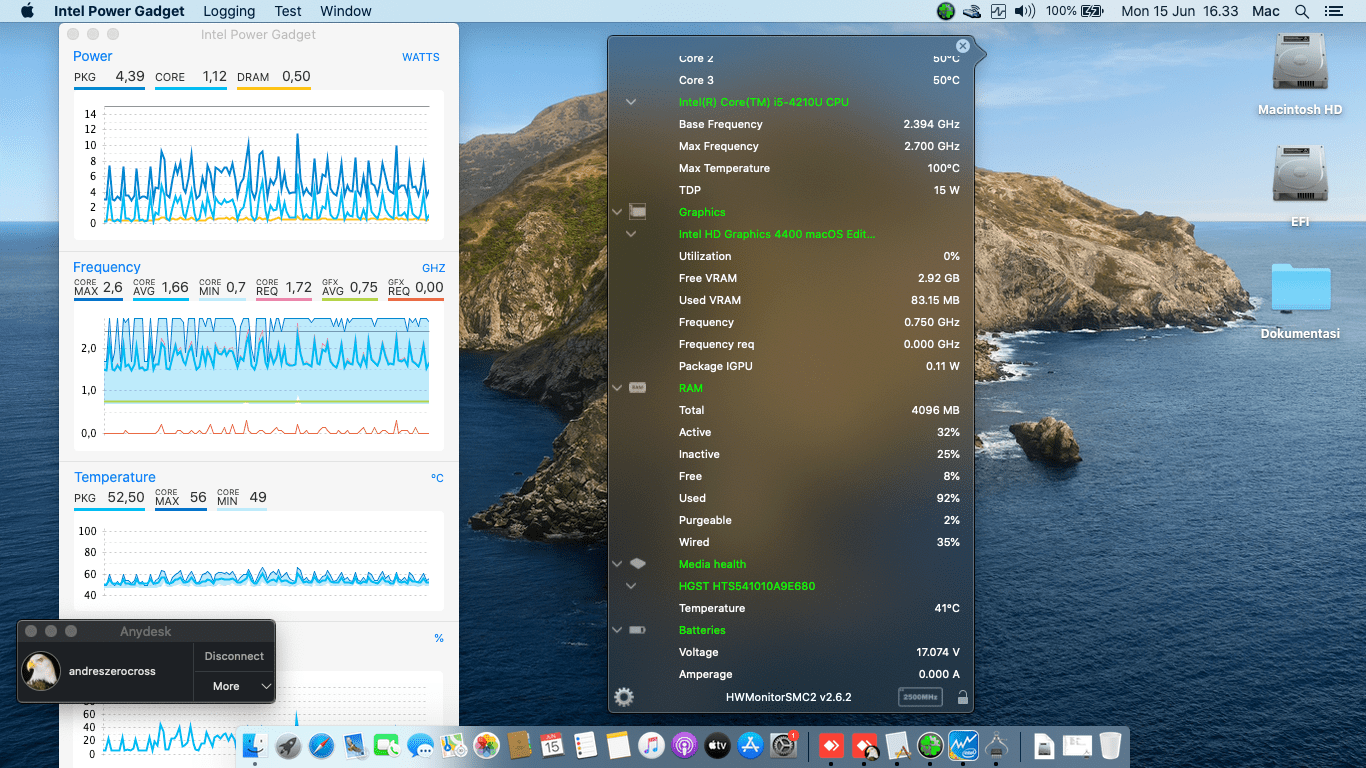
Task: Click the Media health drive icon
Action: [637, 564]
